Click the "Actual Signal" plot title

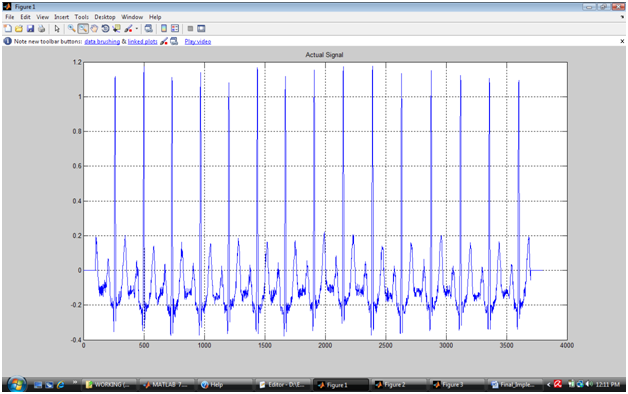pyautogui.click(x=324, y=55)
